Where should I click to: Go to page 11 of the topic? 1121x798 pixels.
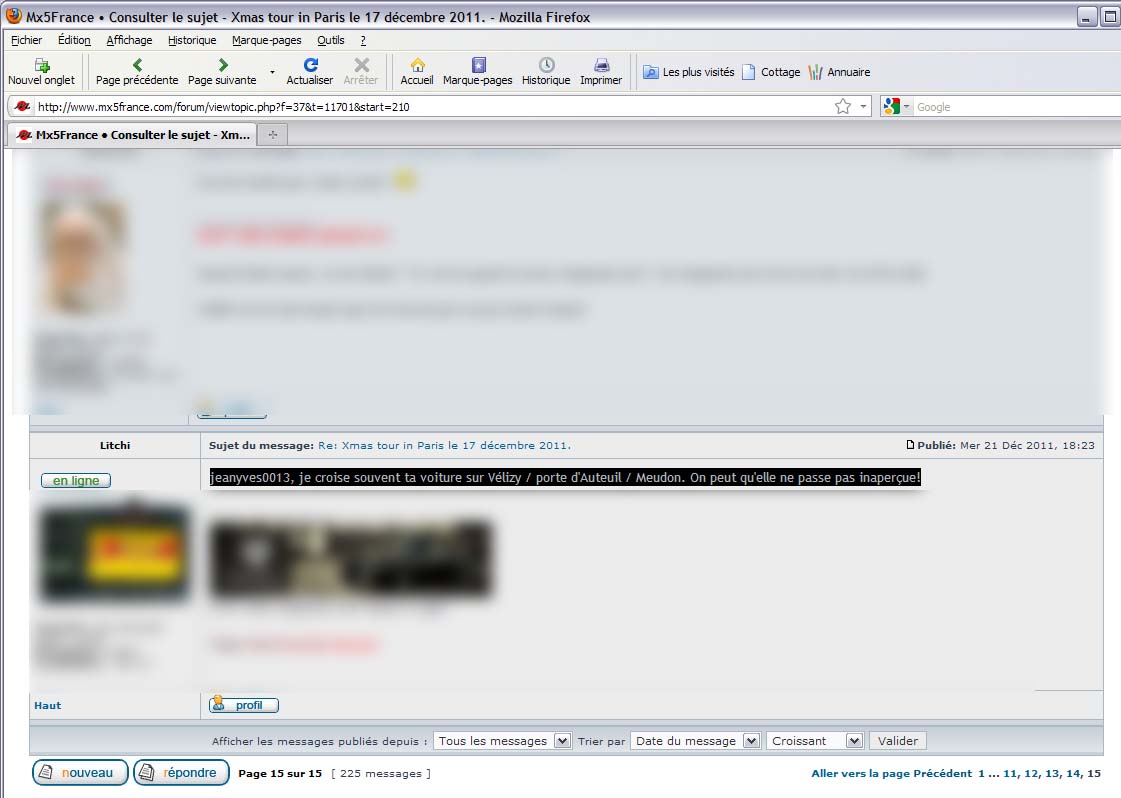pyautogui.click(x=1010, y=774)
